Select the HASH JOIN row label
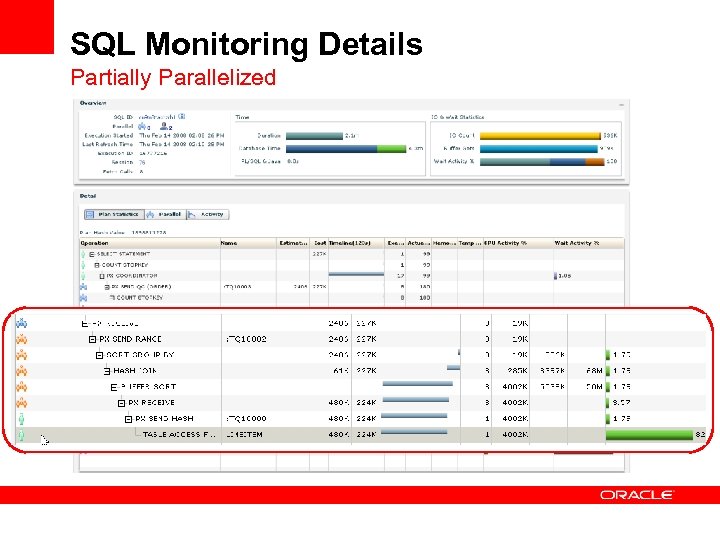Screen dimensions: 720x540 pyautogui.click(x=135, y=371)
